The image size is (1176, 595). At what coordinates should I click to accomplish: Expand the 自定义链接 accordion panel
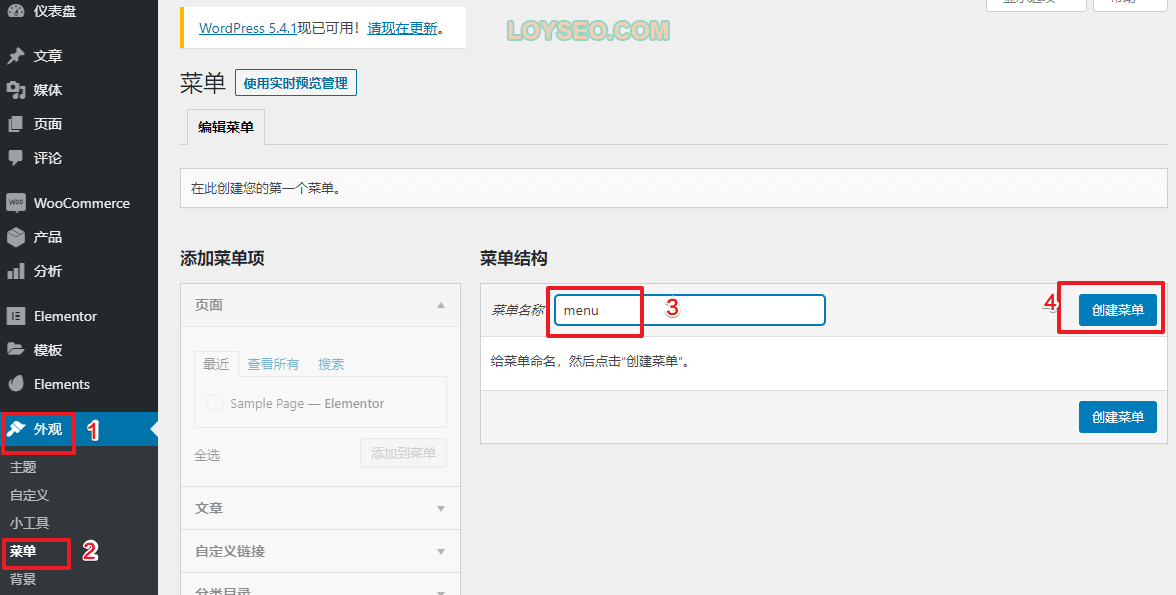click(x=320, y=551)
